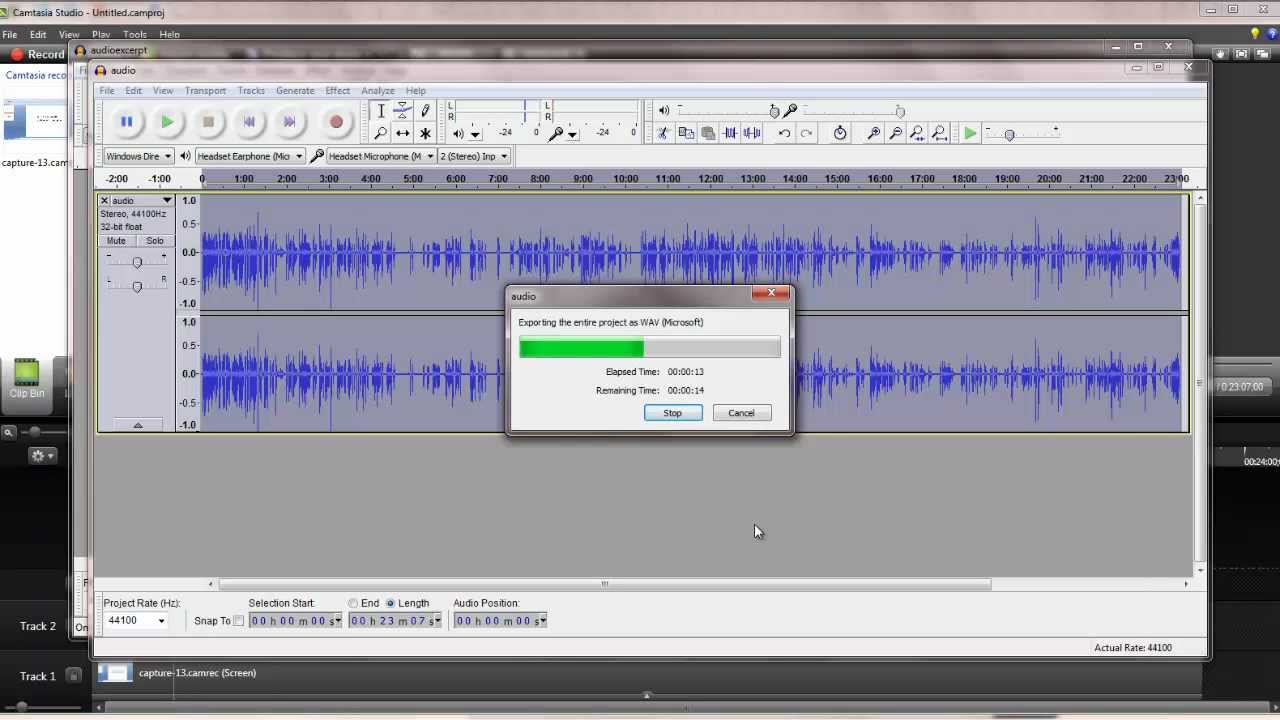The height and width of the screenshot is (720, 1280).
Task: Open the Audacity Effect menu
Action: [338, 91]
